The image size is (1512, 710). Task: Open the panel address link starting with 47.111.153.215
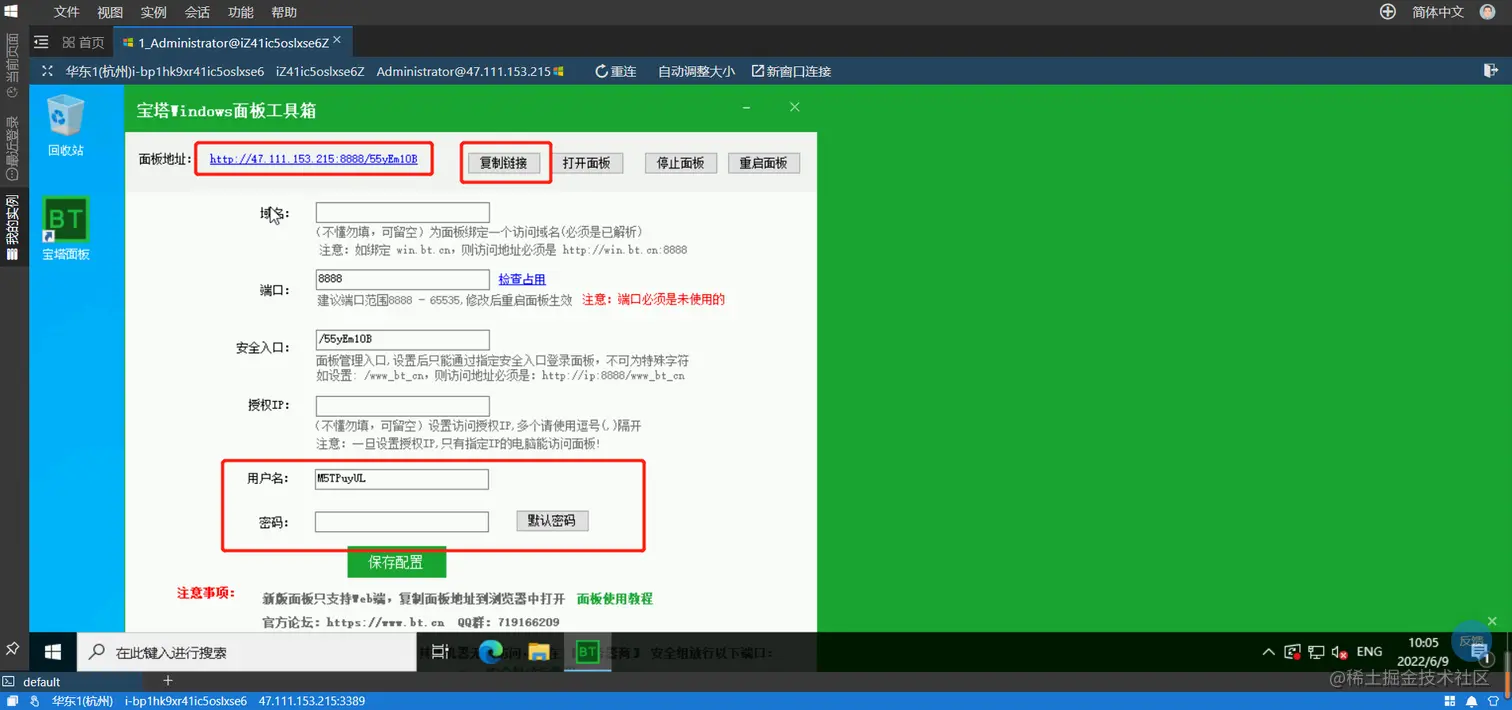pyautogui.click(x=314, y=159)
